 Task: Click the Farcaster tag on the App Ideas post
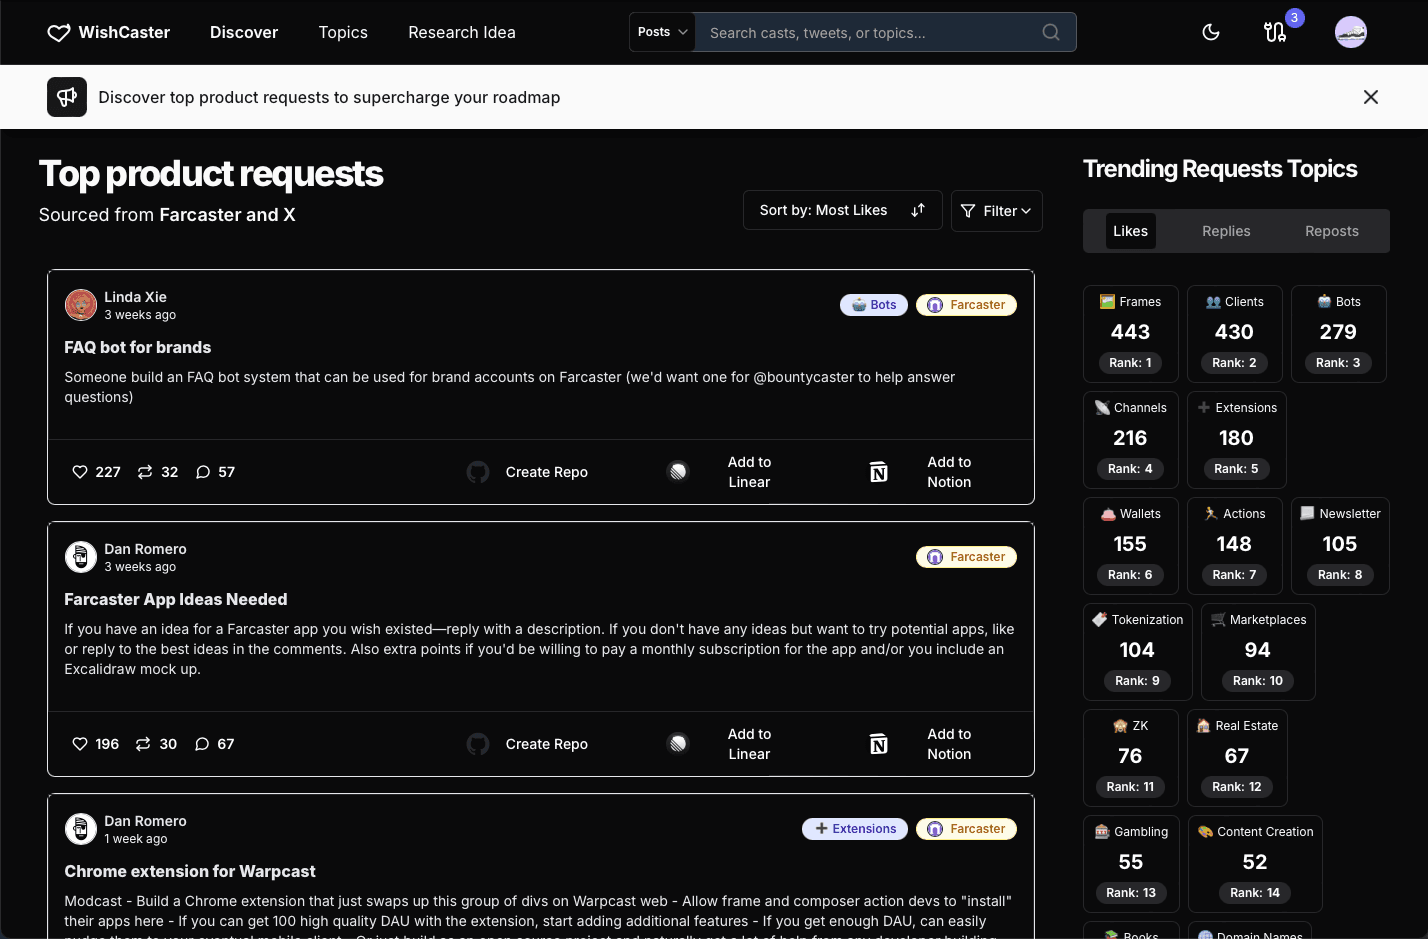click(x=966, y=557)
